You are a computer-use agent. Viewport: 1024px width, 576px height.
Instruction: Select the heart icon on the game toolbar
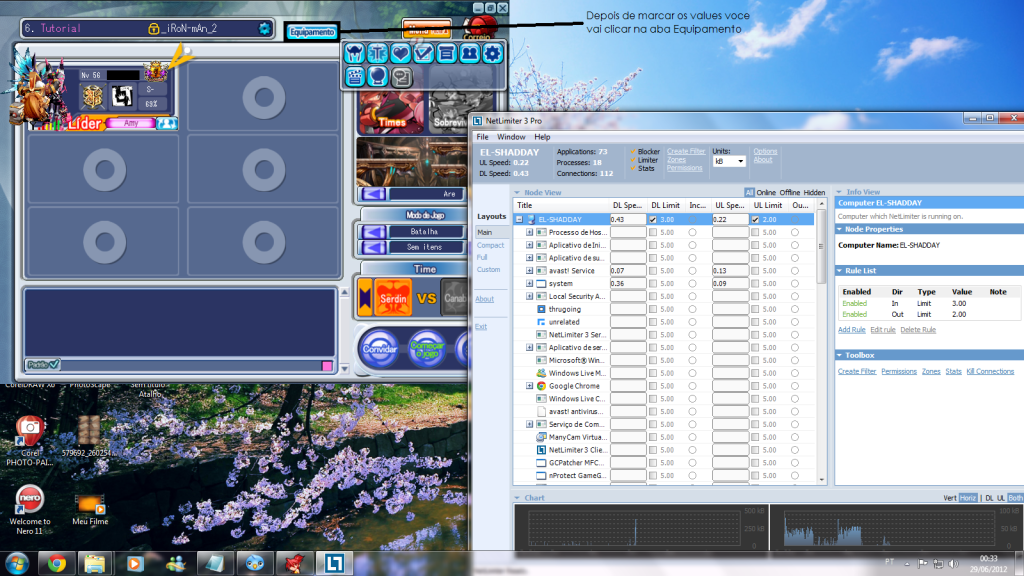tap(401, 53)
